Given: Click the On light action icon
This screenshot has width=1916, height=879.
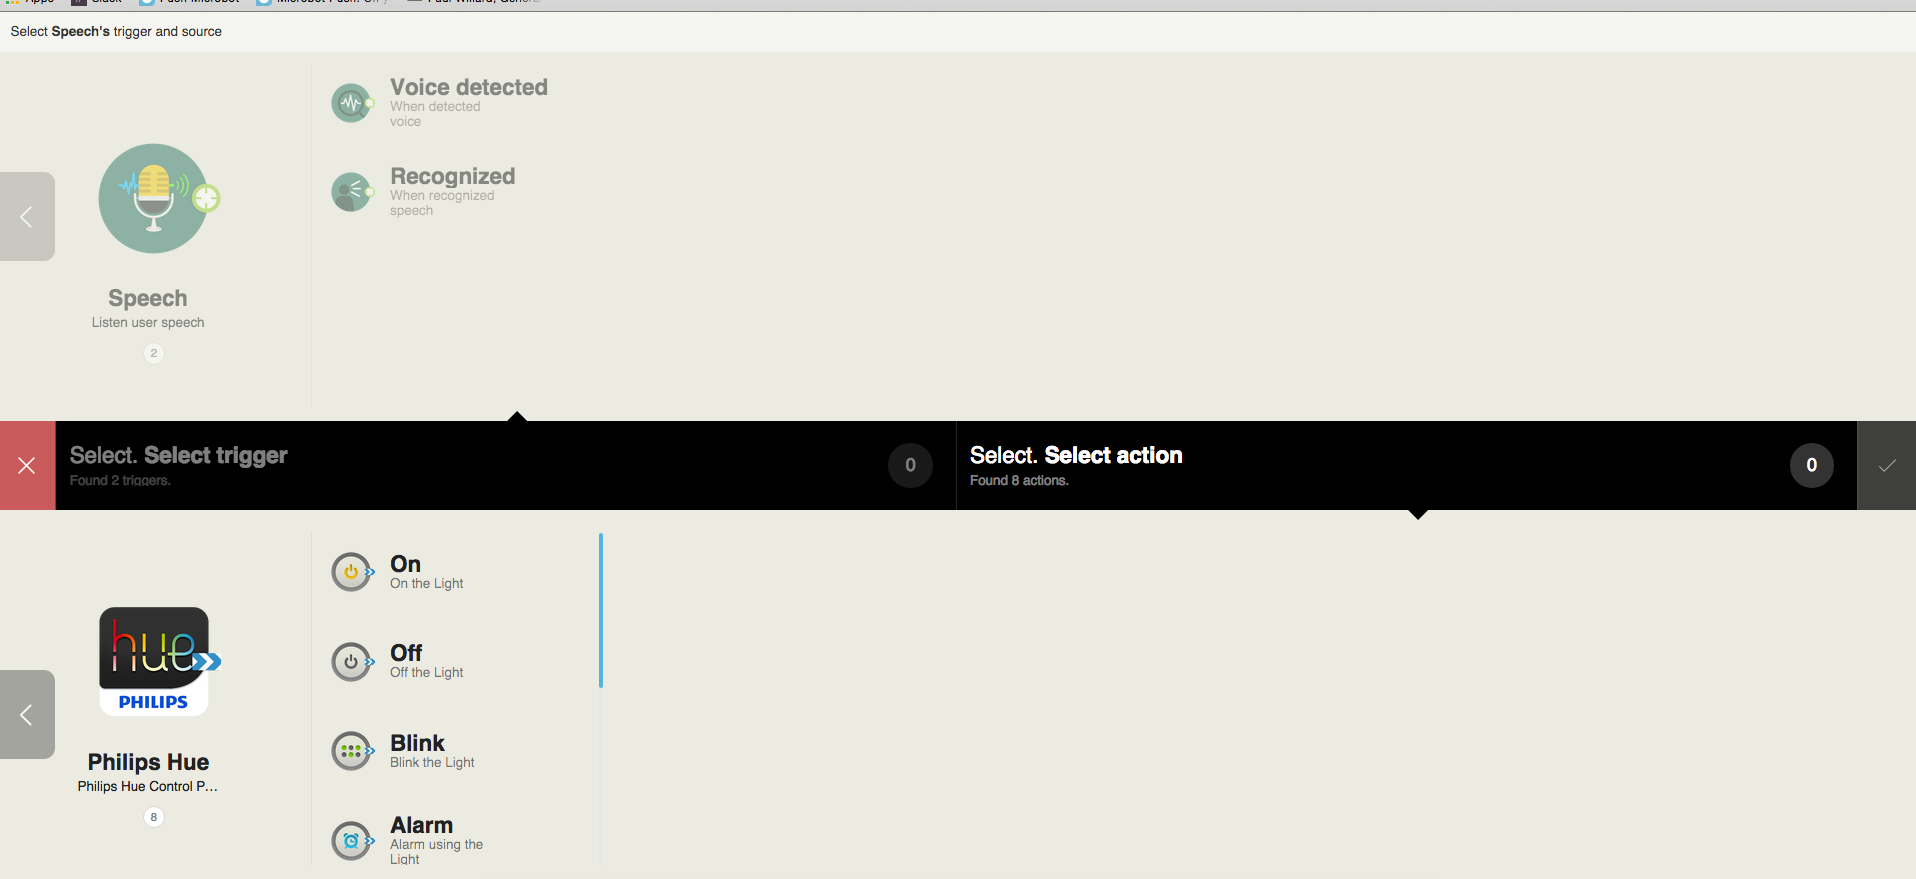Looking at the screenshot, I should click(352, 572).
